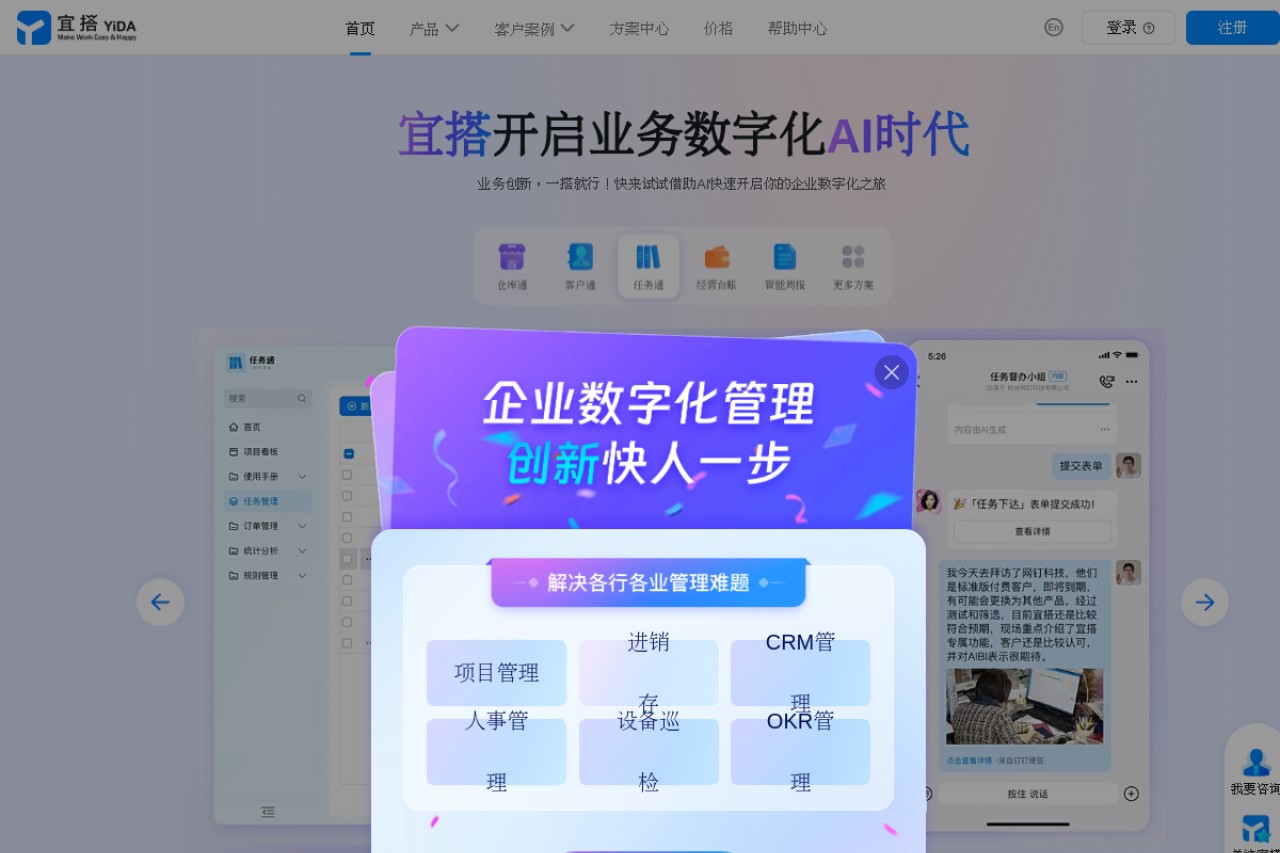Choose the 进销存 option in popup
Screen dimensions: 1280x853
pyautogui.click(x=648, y=673)
